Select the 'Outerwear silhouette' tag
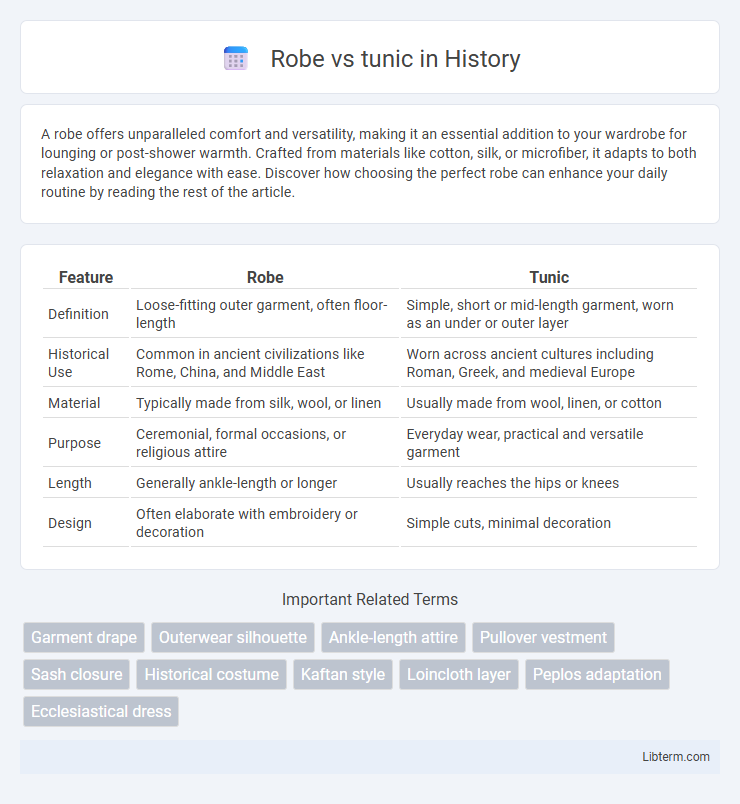 point(233,637)
